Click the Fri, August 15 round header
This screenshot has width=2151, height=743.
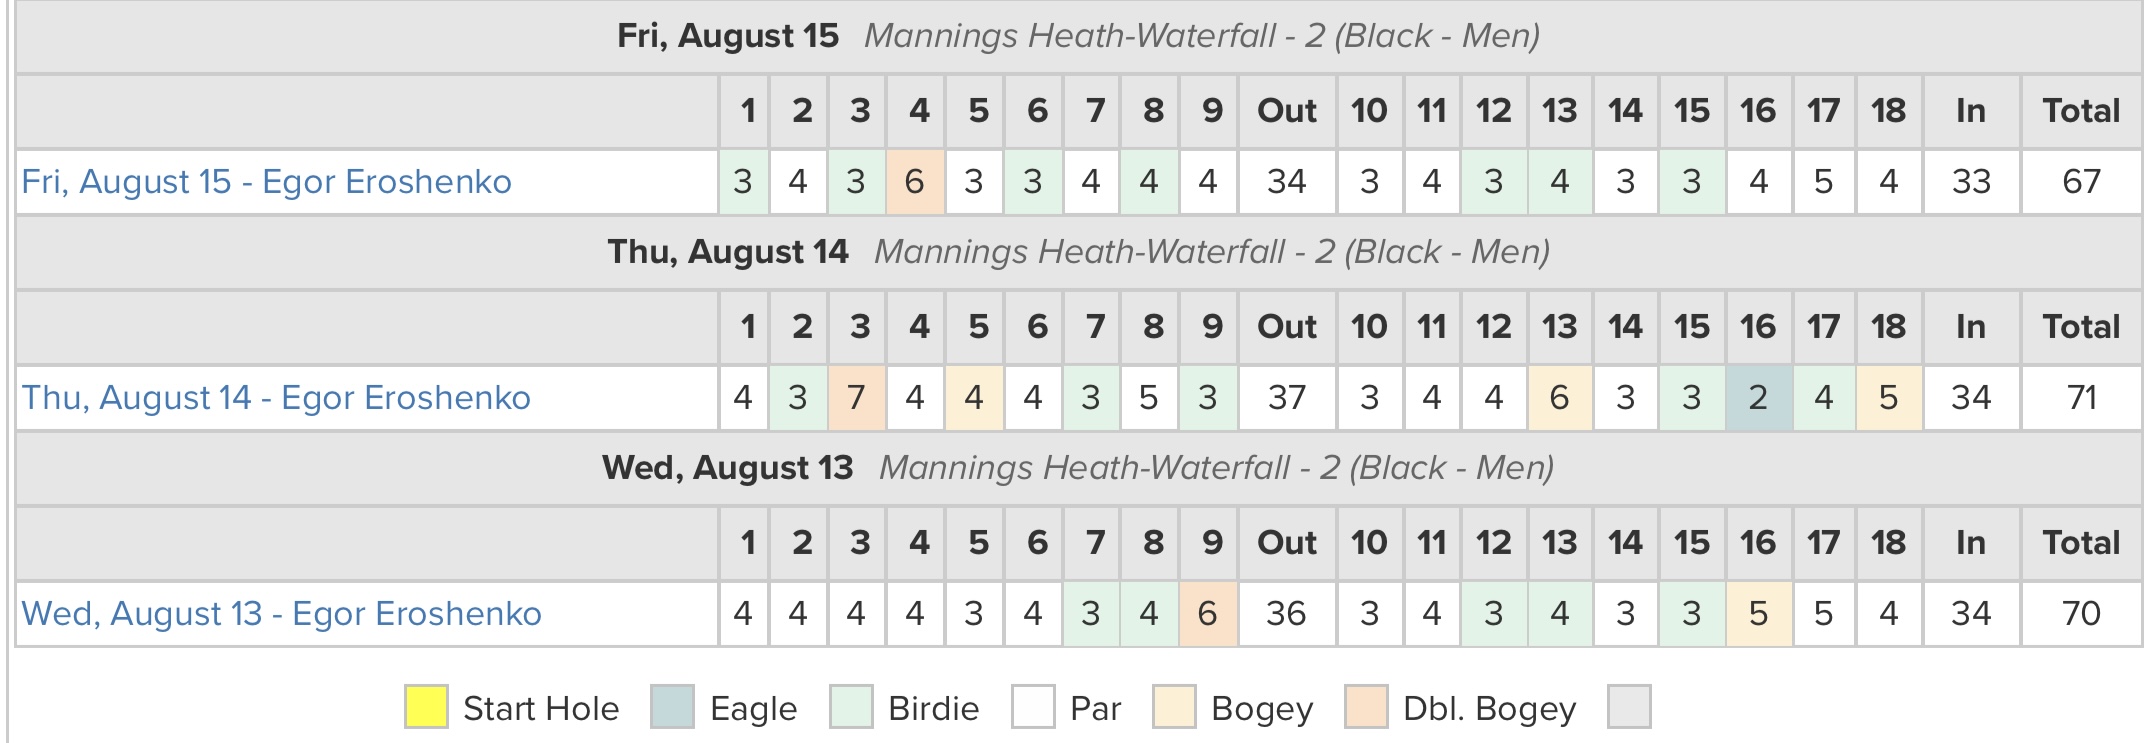click(x=1078, y=36)
